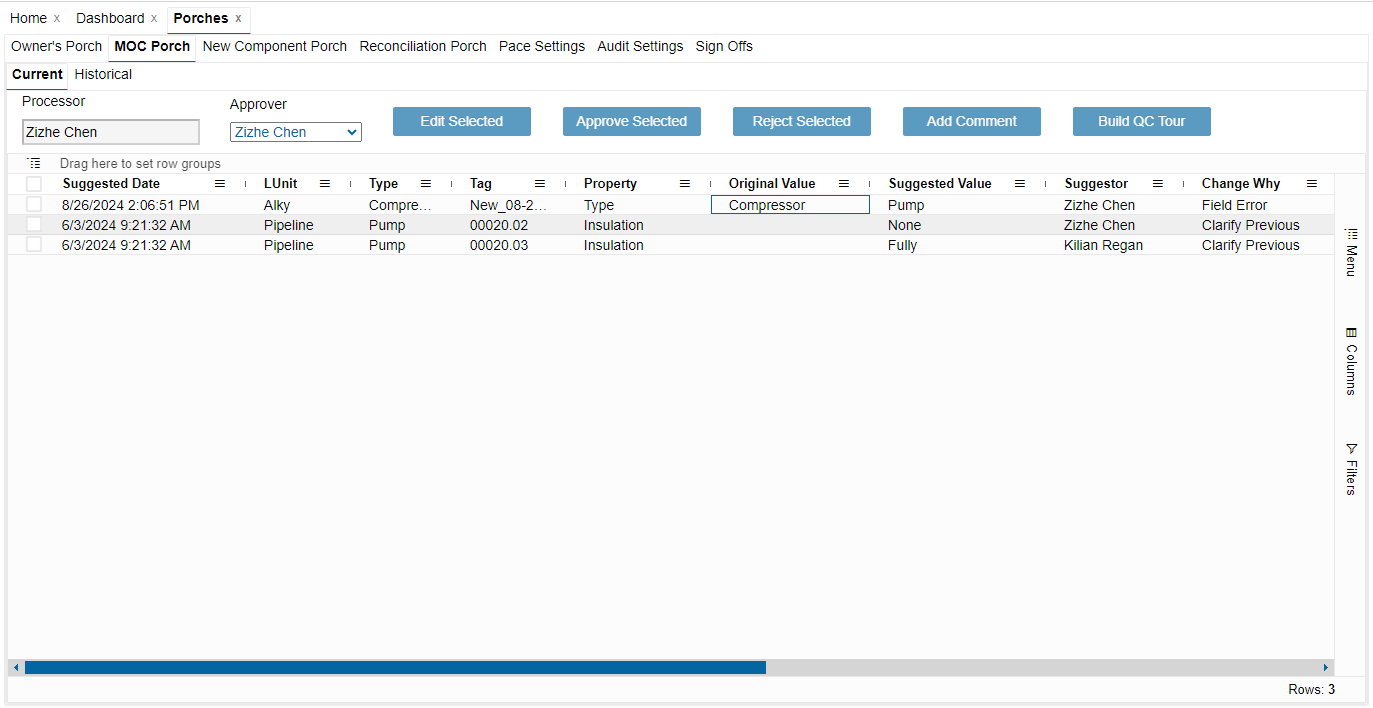1373x708 pixels.
Task: Open the Change Why column menu
Action: tap(1312, 184)
